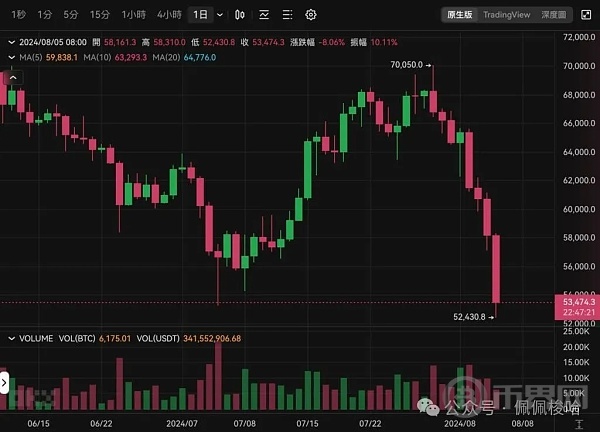Select the 15分 timeframe
The width and height of the screenshot is (600, 432).
pos(99,15)
